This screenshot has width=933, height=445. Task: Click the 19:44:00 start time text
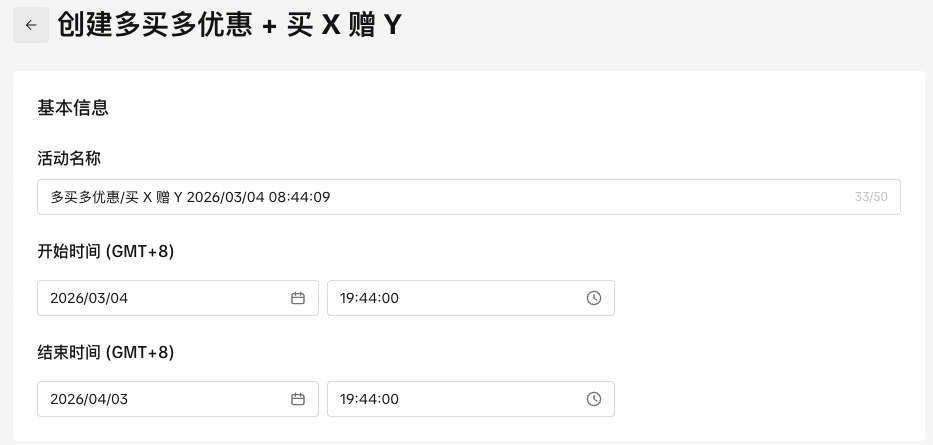369,298
